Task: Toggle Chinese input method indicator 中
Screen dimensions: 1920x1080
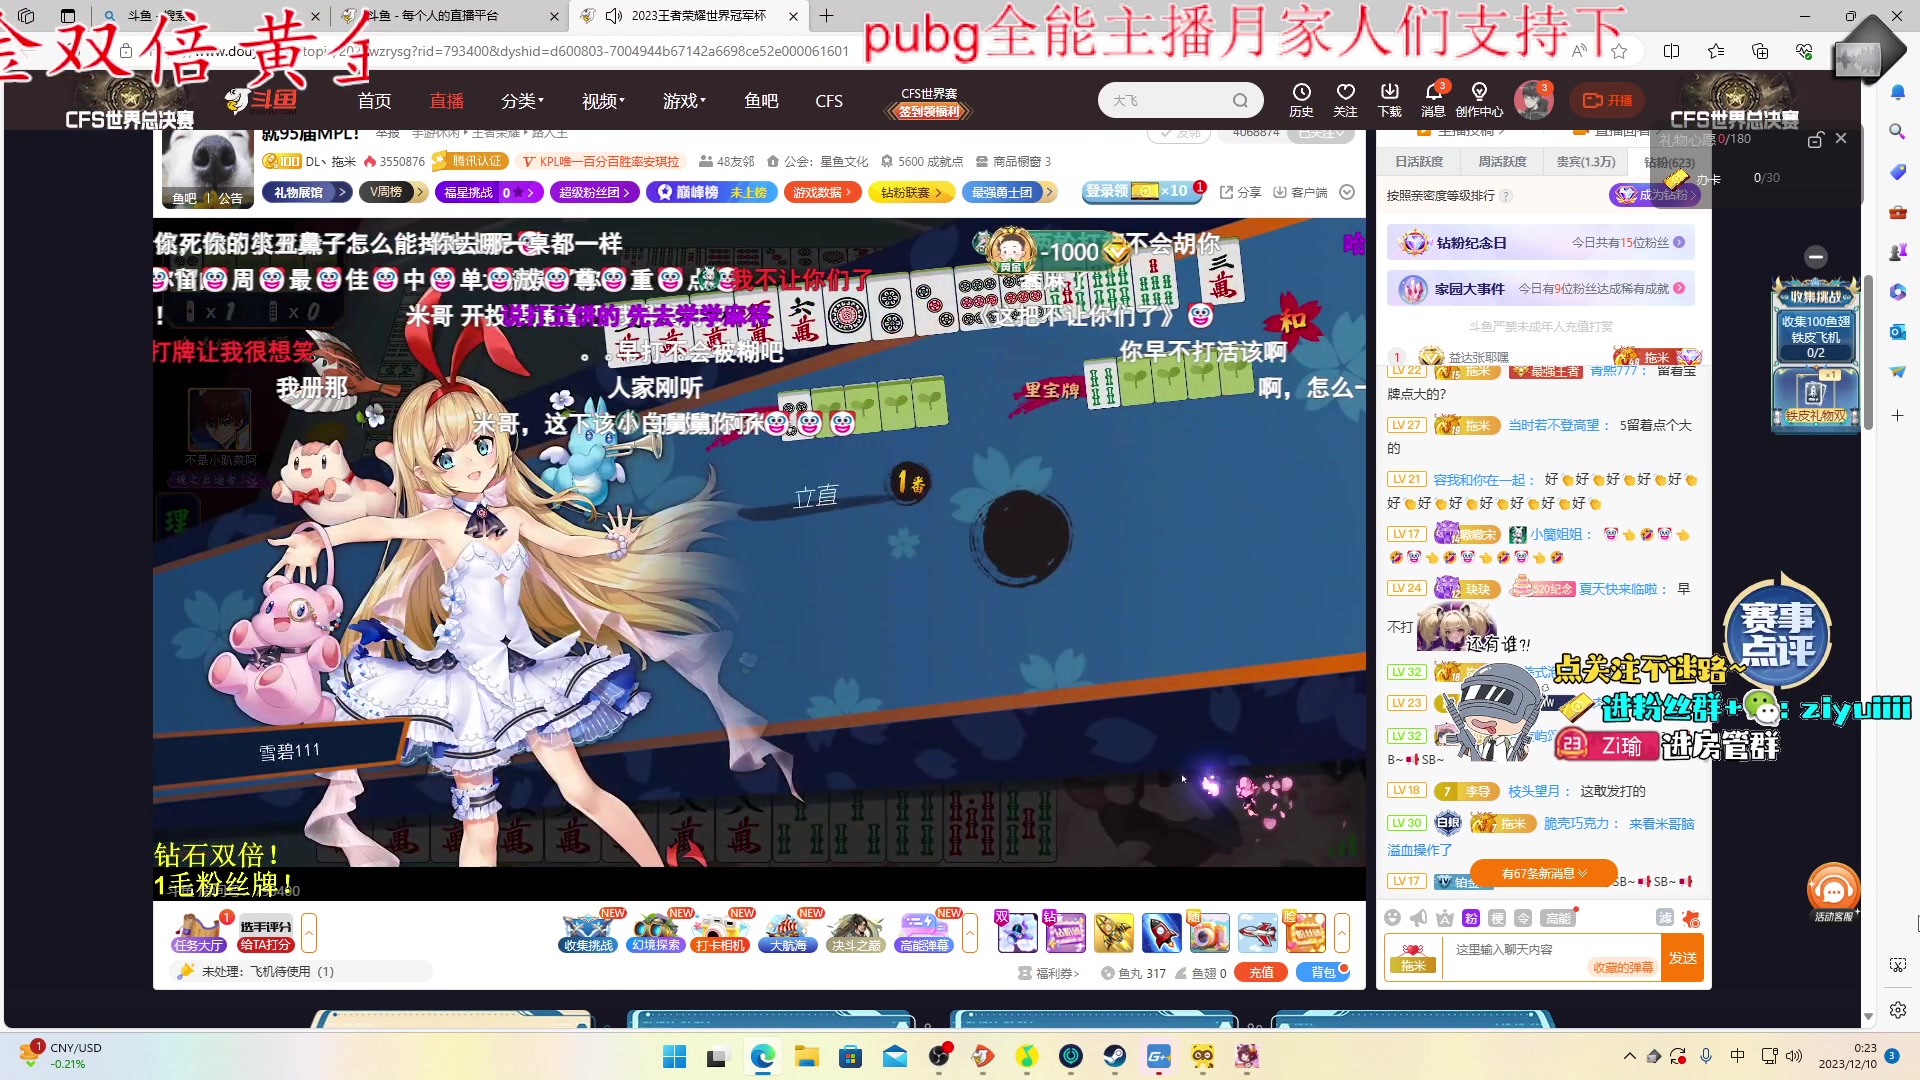Action: [x=1738, y=1056]
